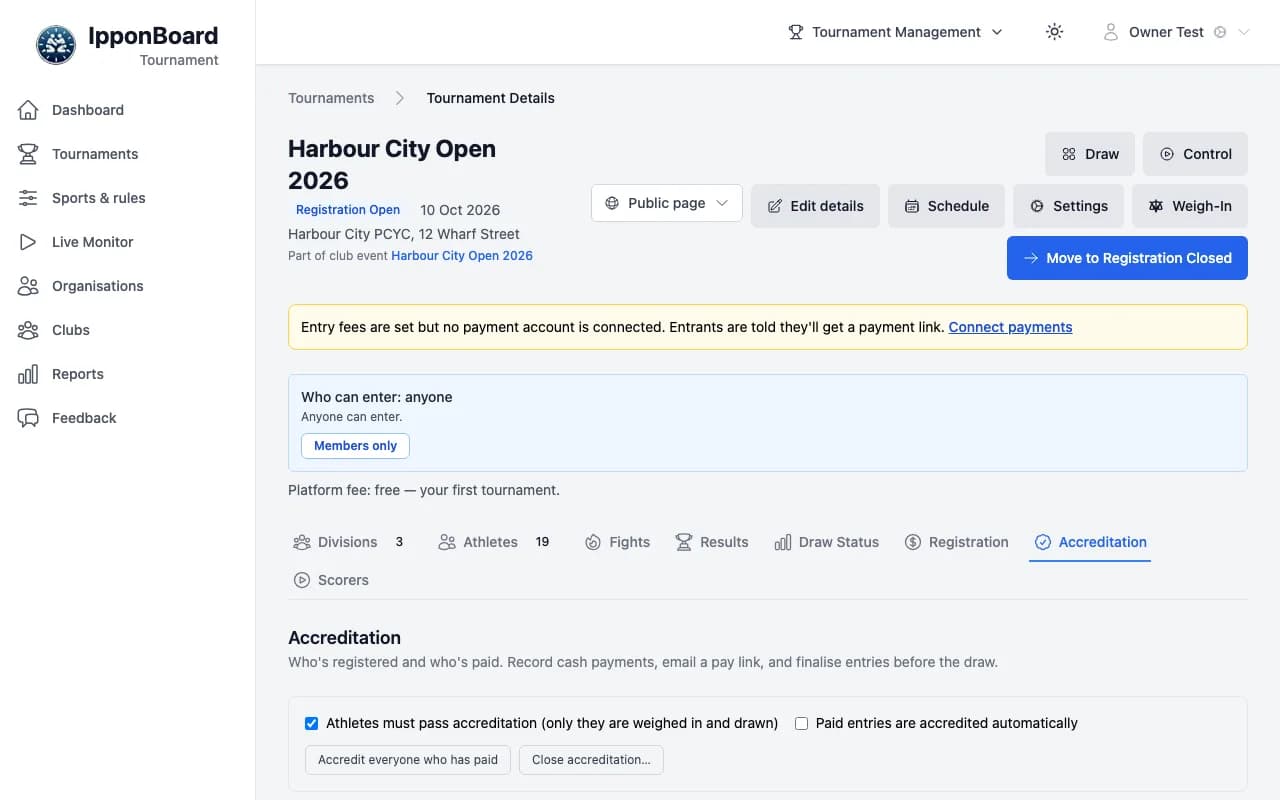Expand the Owner Test user menu
The image size is (1280, 800).
1176,32
